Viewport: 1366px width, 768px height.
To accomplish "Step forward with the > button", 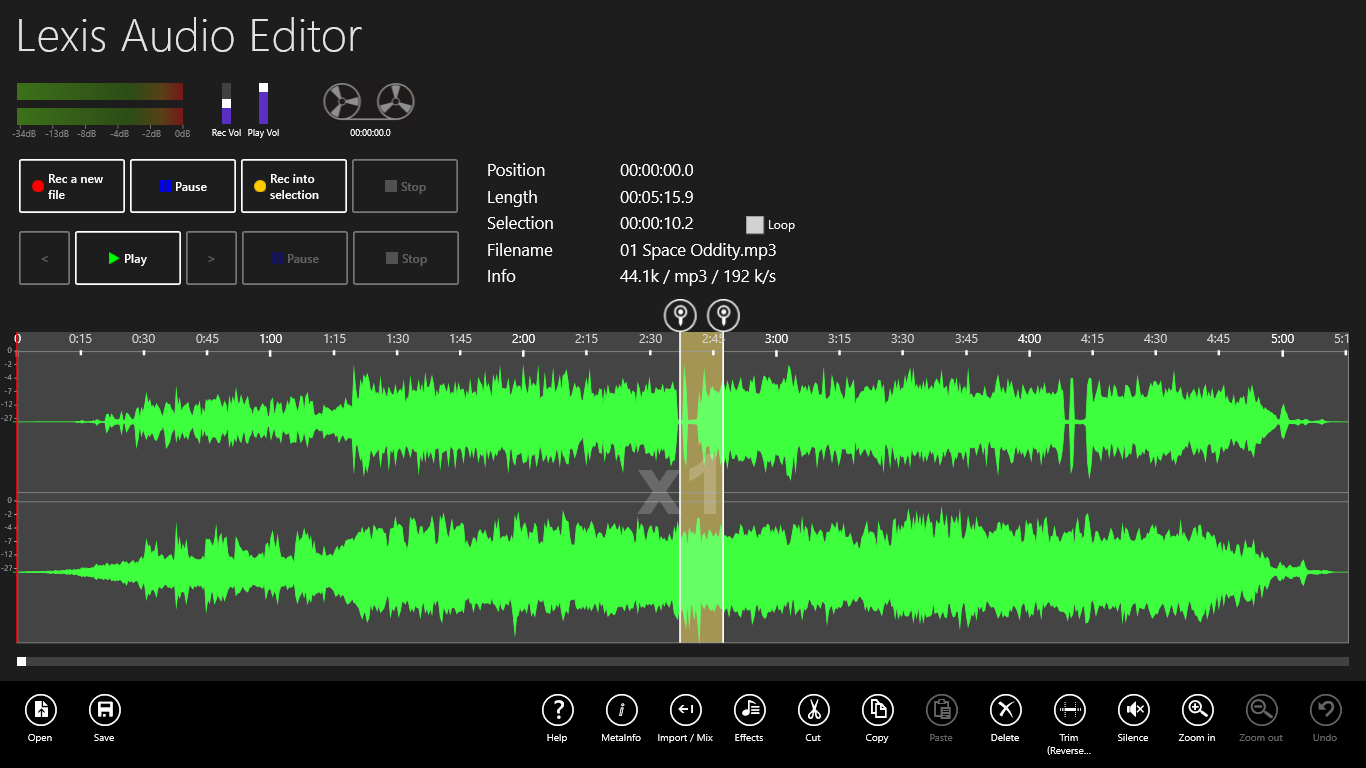I will (211, 258).
